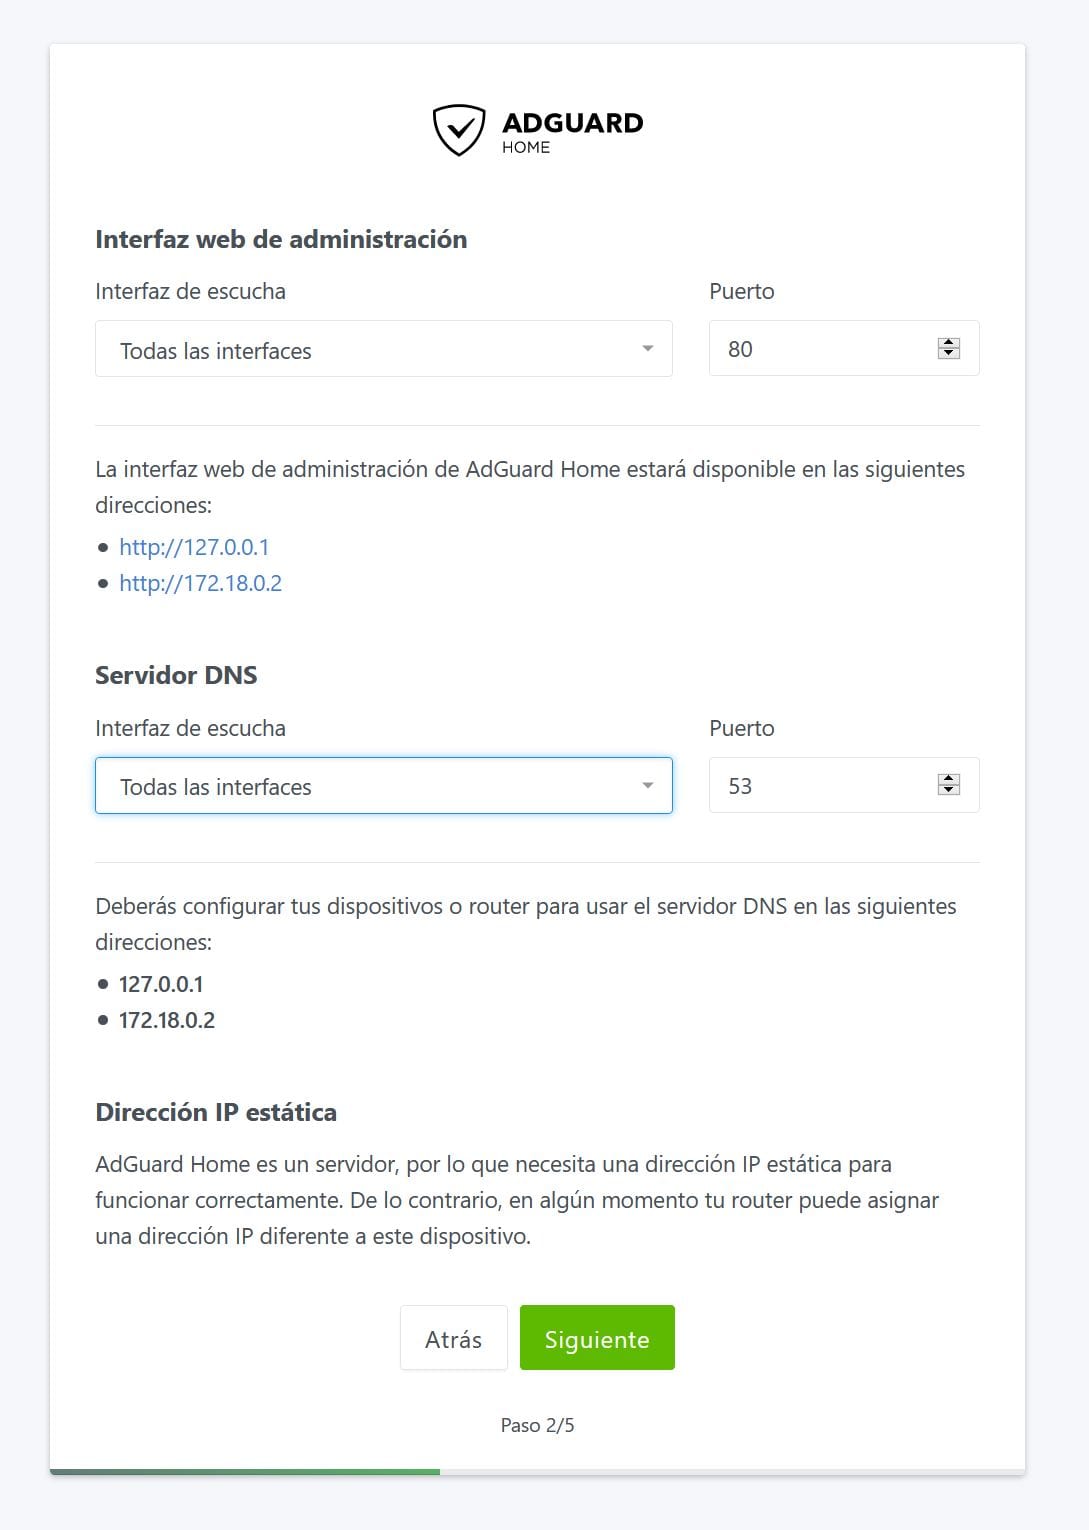The height and width of the screenshot is (1530, 1089).
Task: Open the http://127.0.0.1 admin link
Action: tap(194, 547)
